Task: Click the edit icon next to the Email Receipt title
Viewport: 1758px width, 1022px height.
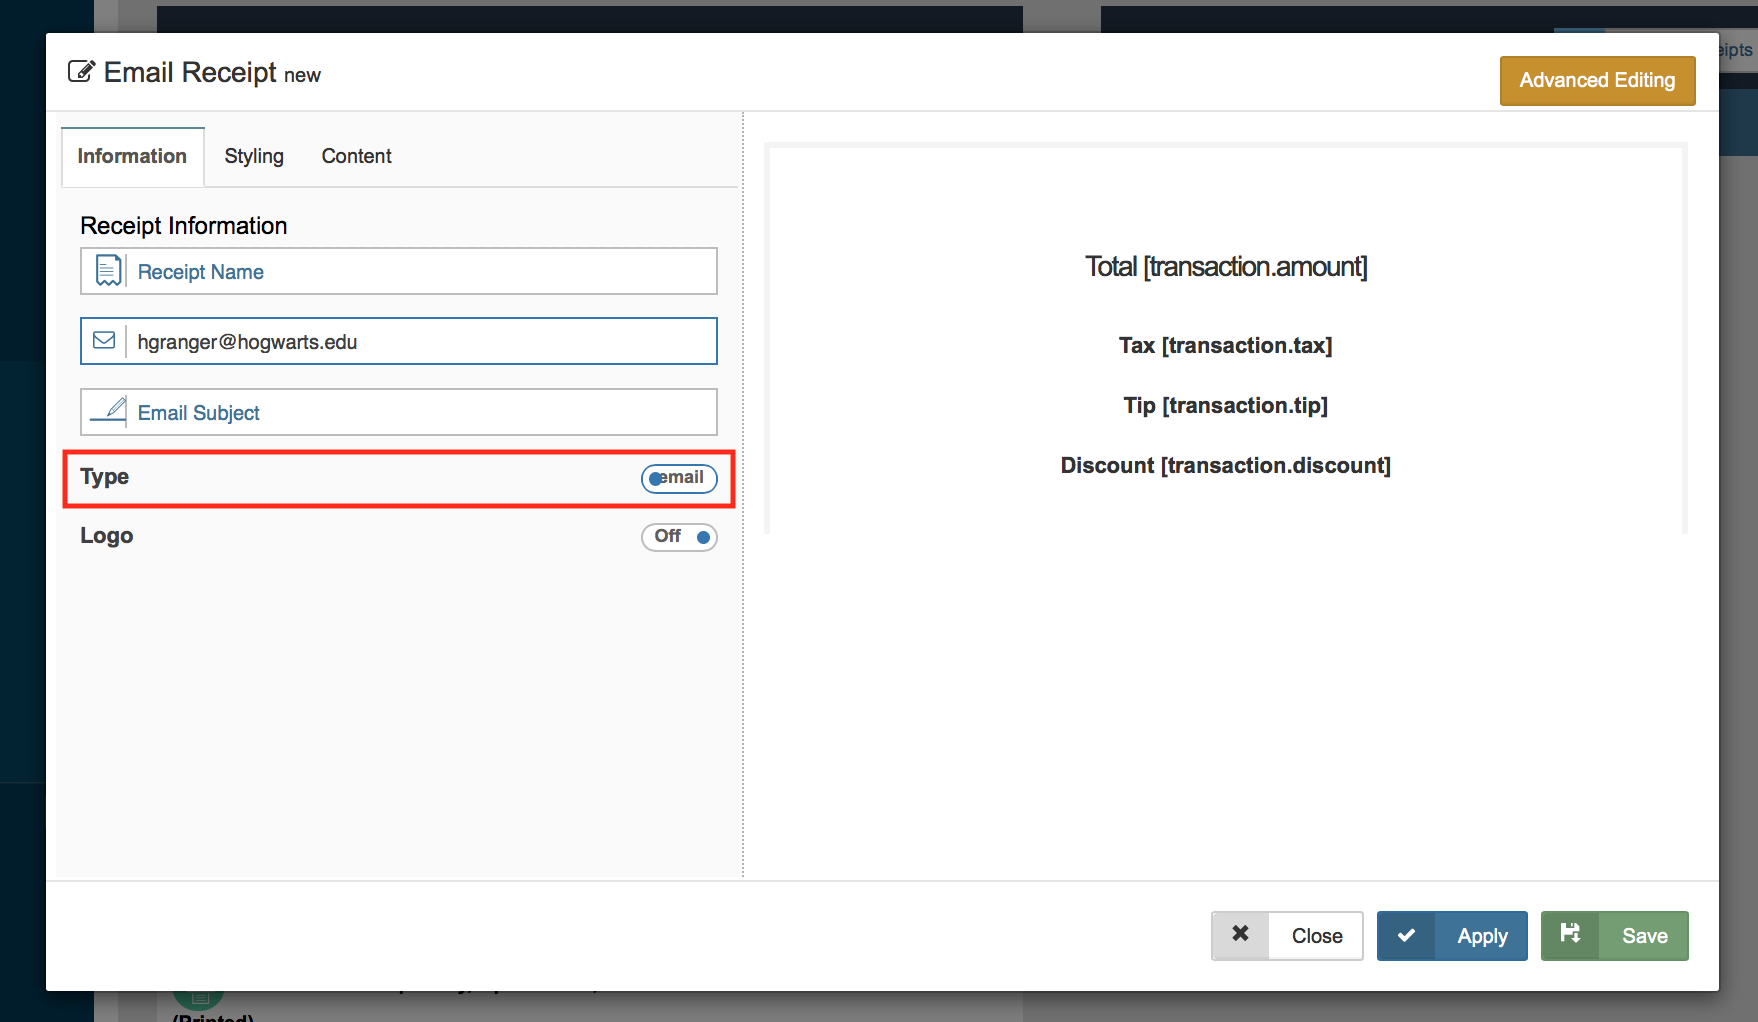Action: (x=81, y=72)
